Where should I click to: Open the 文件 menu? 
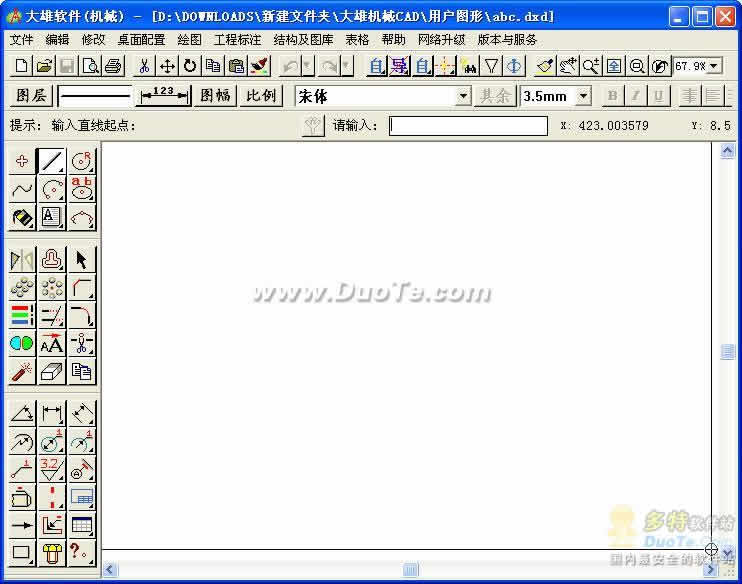coord(21,40)
